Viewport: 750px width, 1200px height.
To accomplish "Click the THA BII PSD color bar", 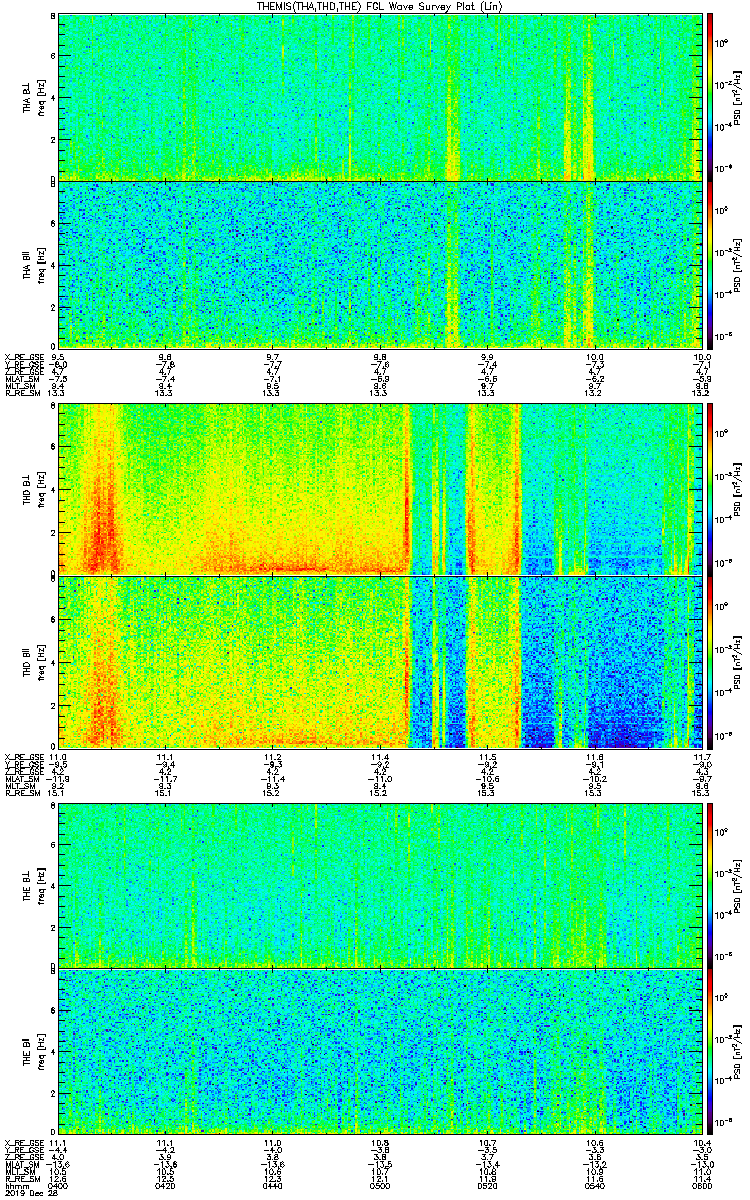I will [710, 264].
